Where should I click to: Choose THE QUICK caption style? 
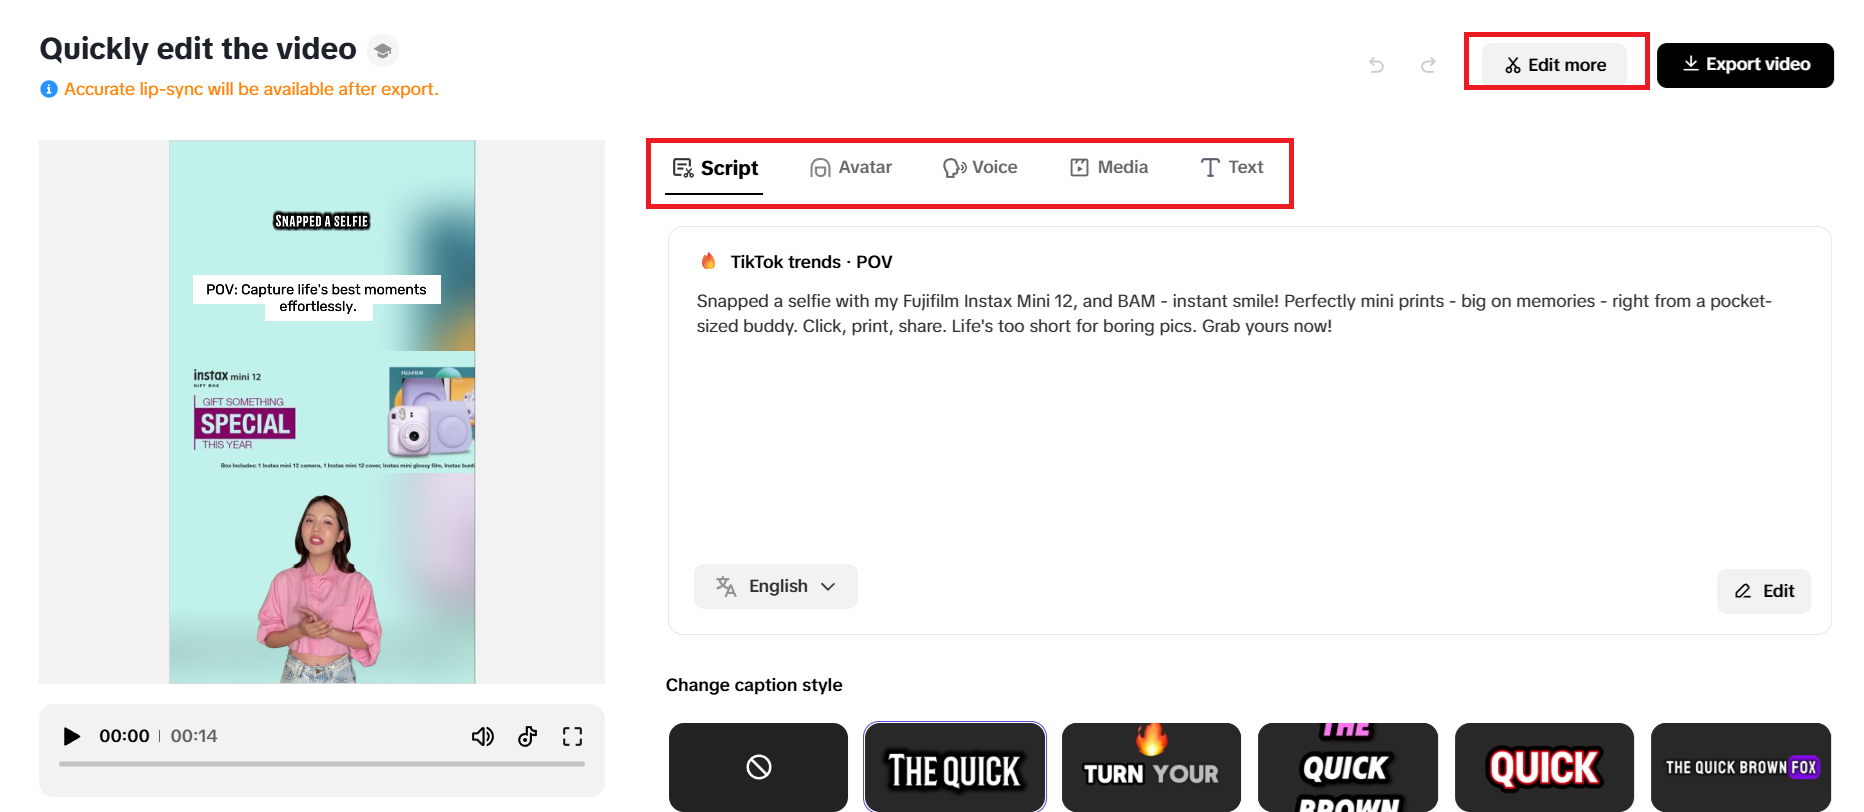(x=955, y=767)
